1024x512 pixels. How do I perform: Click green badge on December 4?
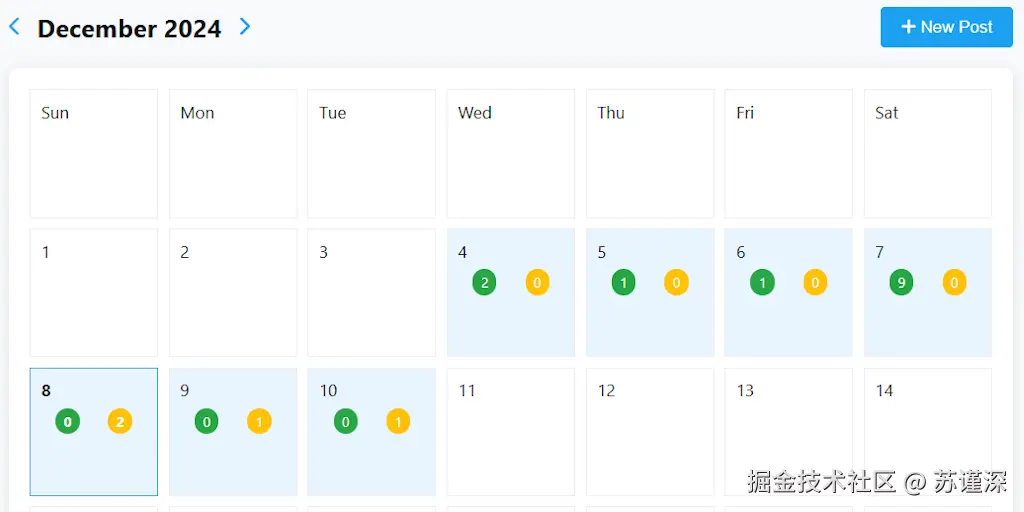(x=485, y=283)
